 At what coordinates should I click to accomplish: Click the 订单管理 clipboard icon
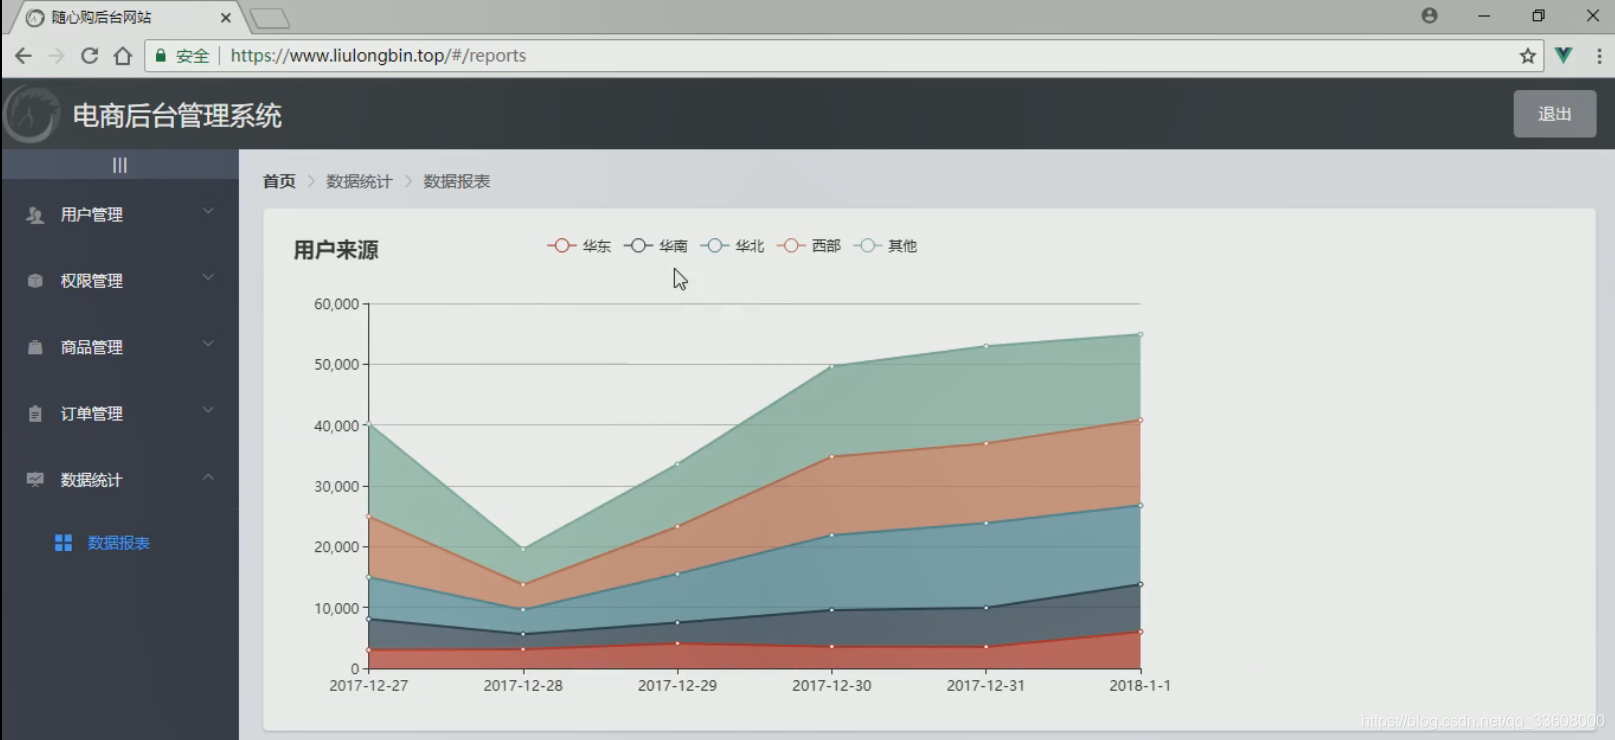tap(35, 414)
